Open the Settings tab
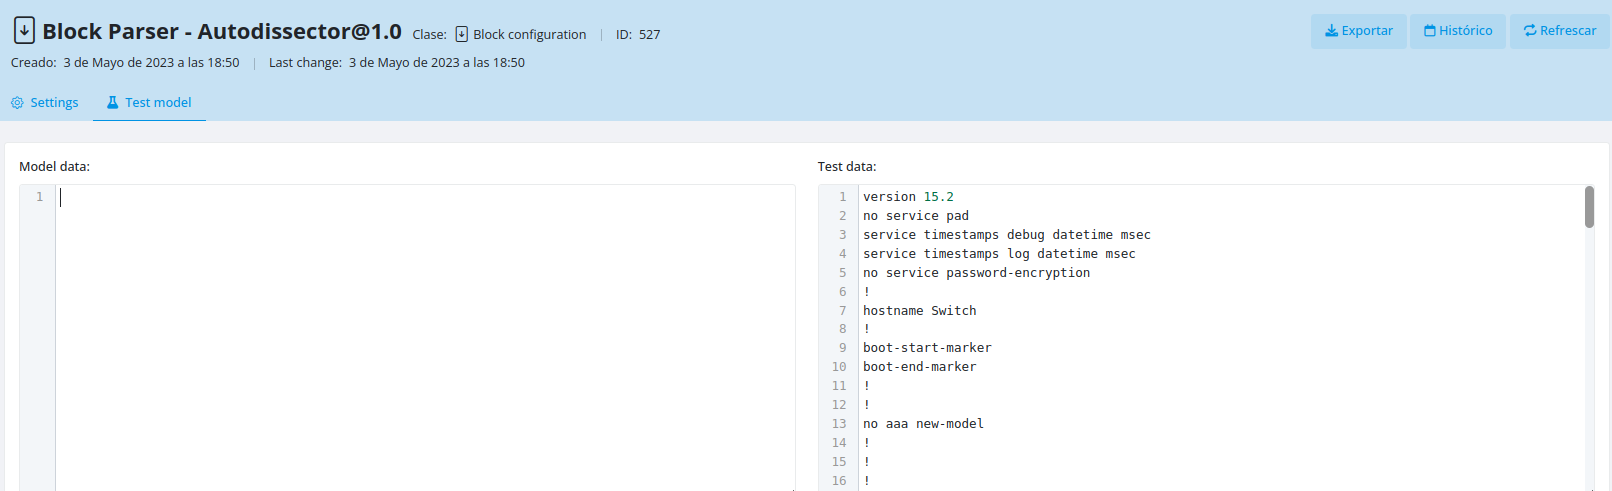This screenshot has height=491, width=1612. pos(45,103)
